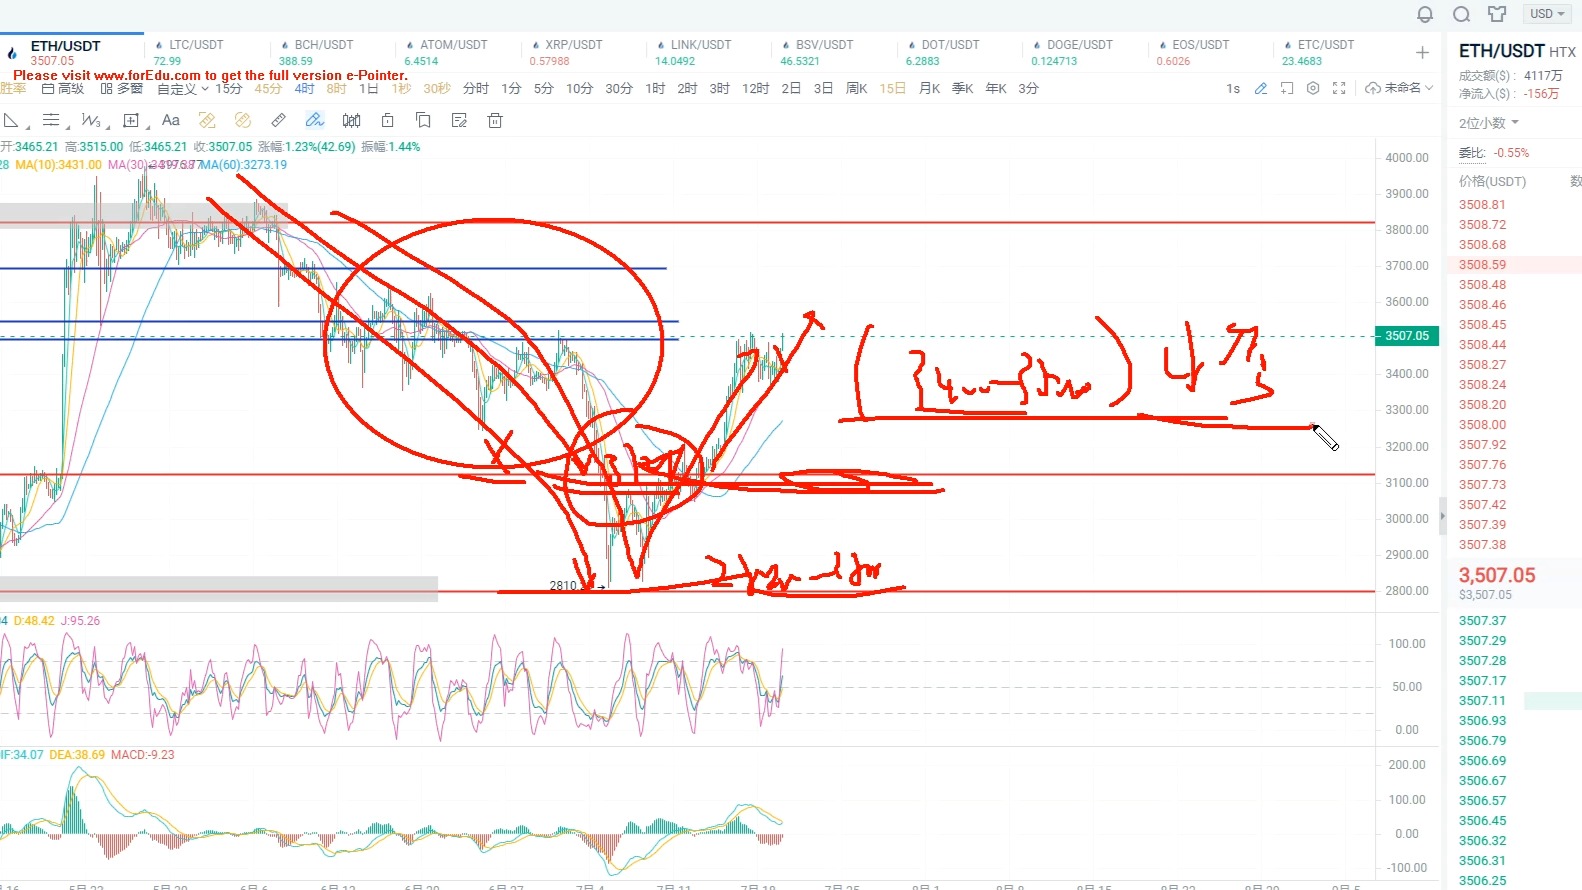
Task: Choose the 年K yearly candle interval
Action: coord(996,89)
